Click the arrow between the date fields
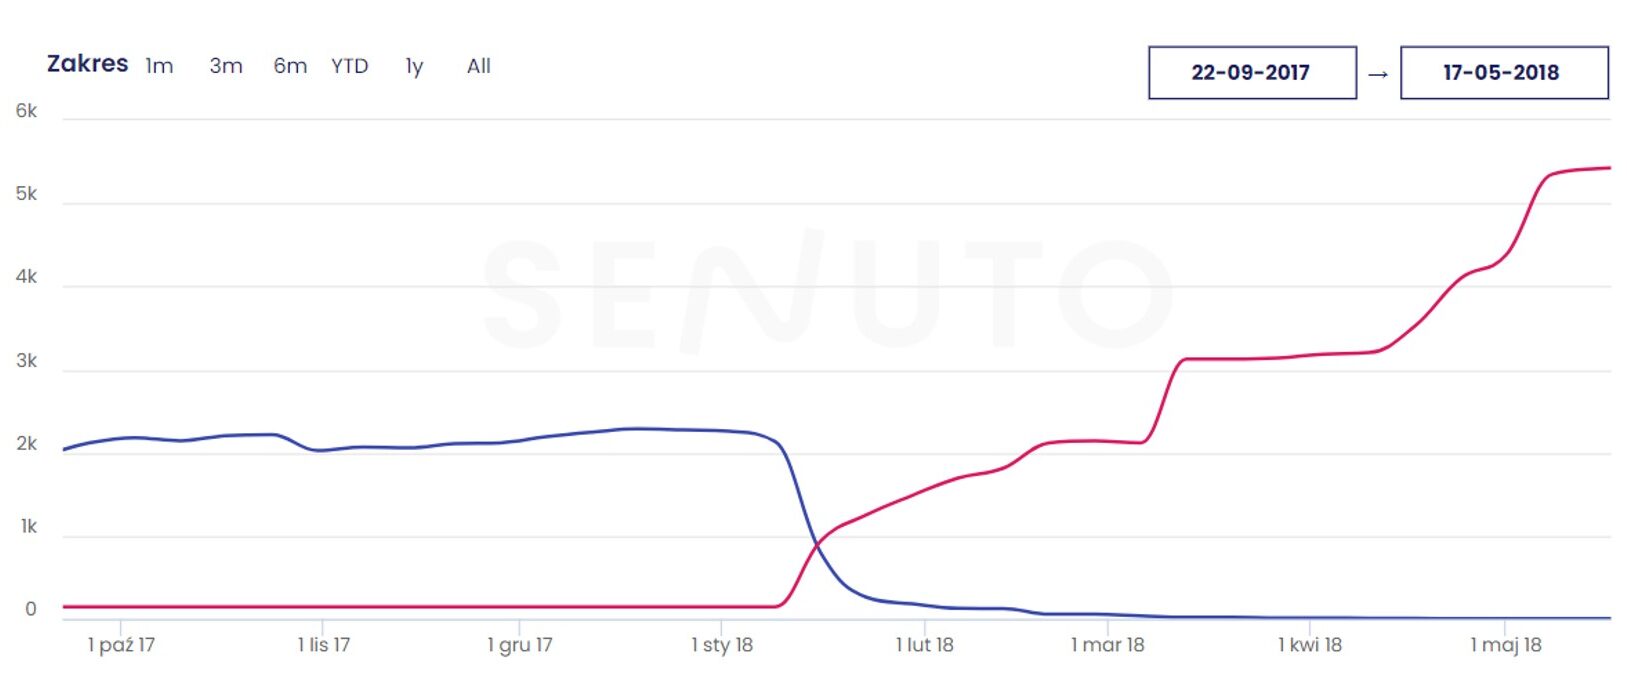 (x=1378, y=74)
